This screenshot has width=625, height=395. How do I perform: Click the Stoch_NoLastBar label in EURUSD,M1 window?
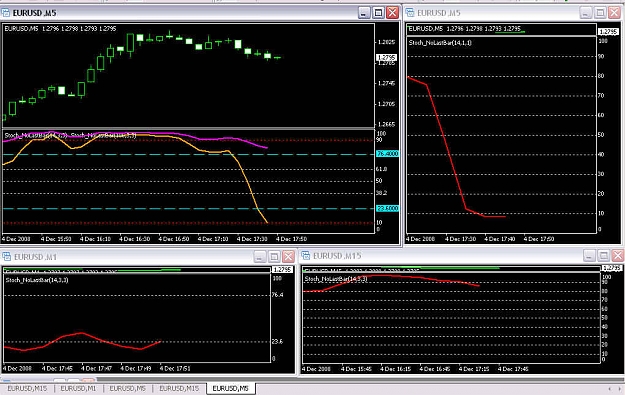(37, 280)
